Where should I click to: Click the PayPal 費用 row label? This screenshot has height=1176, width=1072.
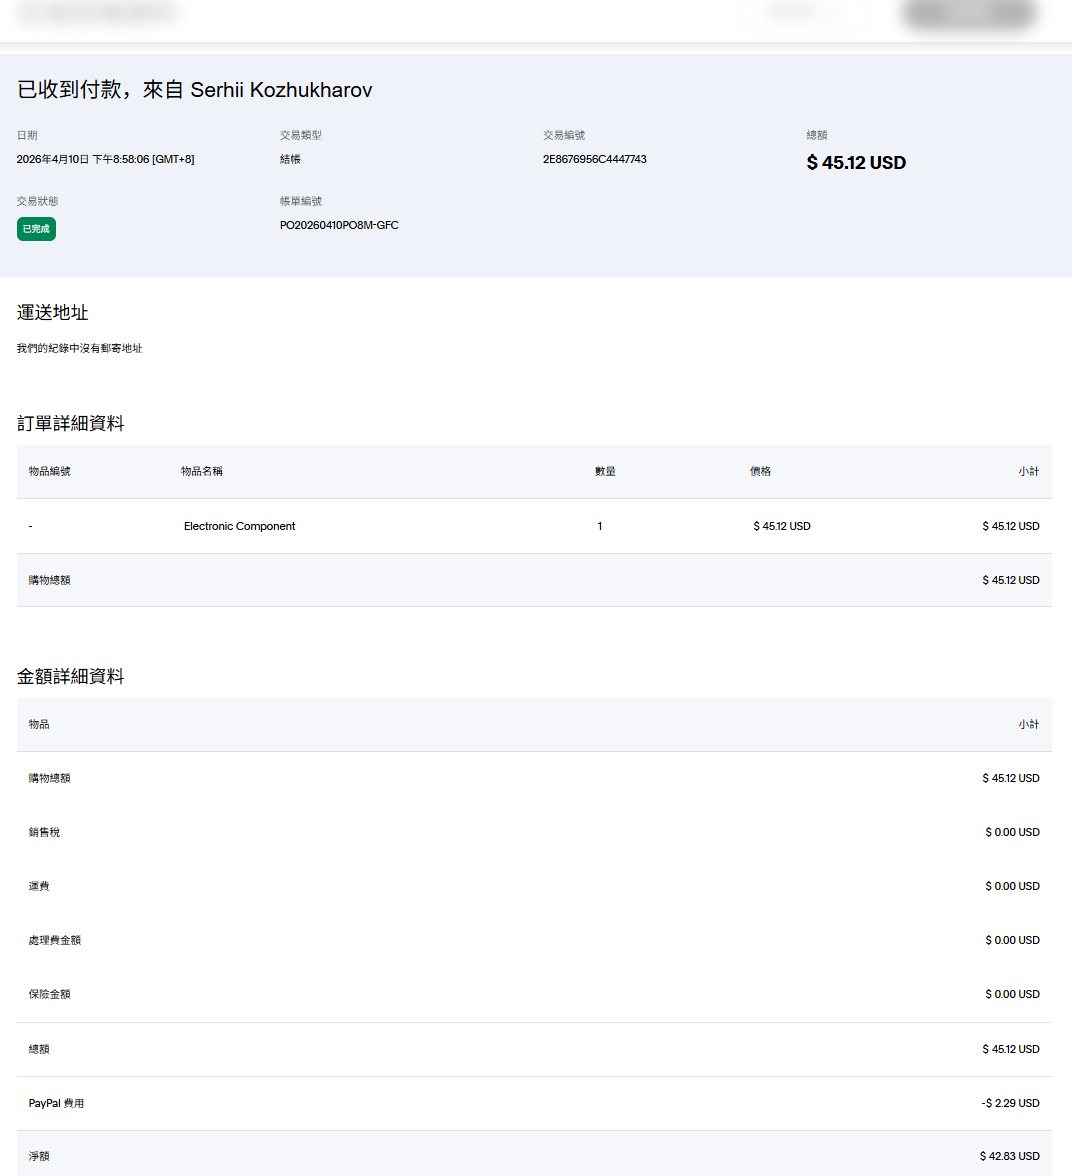[56, 1103]
